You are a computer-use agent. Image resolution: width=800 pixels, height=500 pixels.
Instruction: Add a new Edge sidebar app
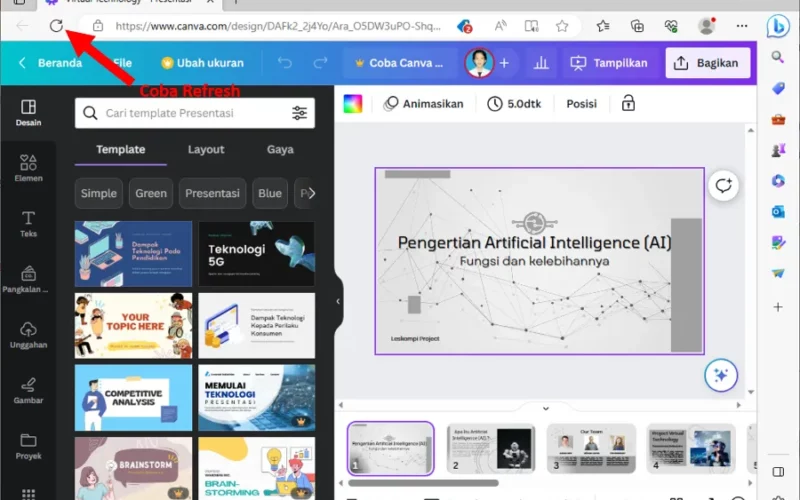[778, 307]
